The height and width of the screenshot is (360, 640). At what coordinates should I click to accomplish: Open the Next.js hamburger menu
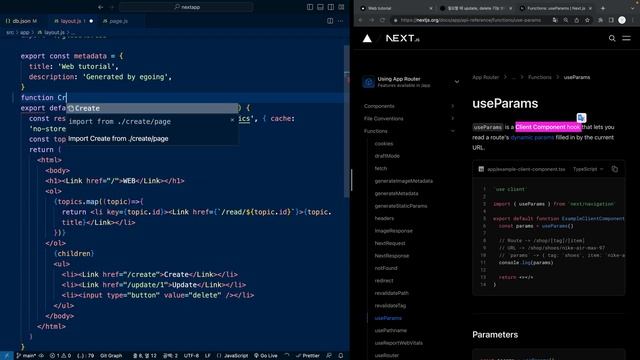coord(626,38)
